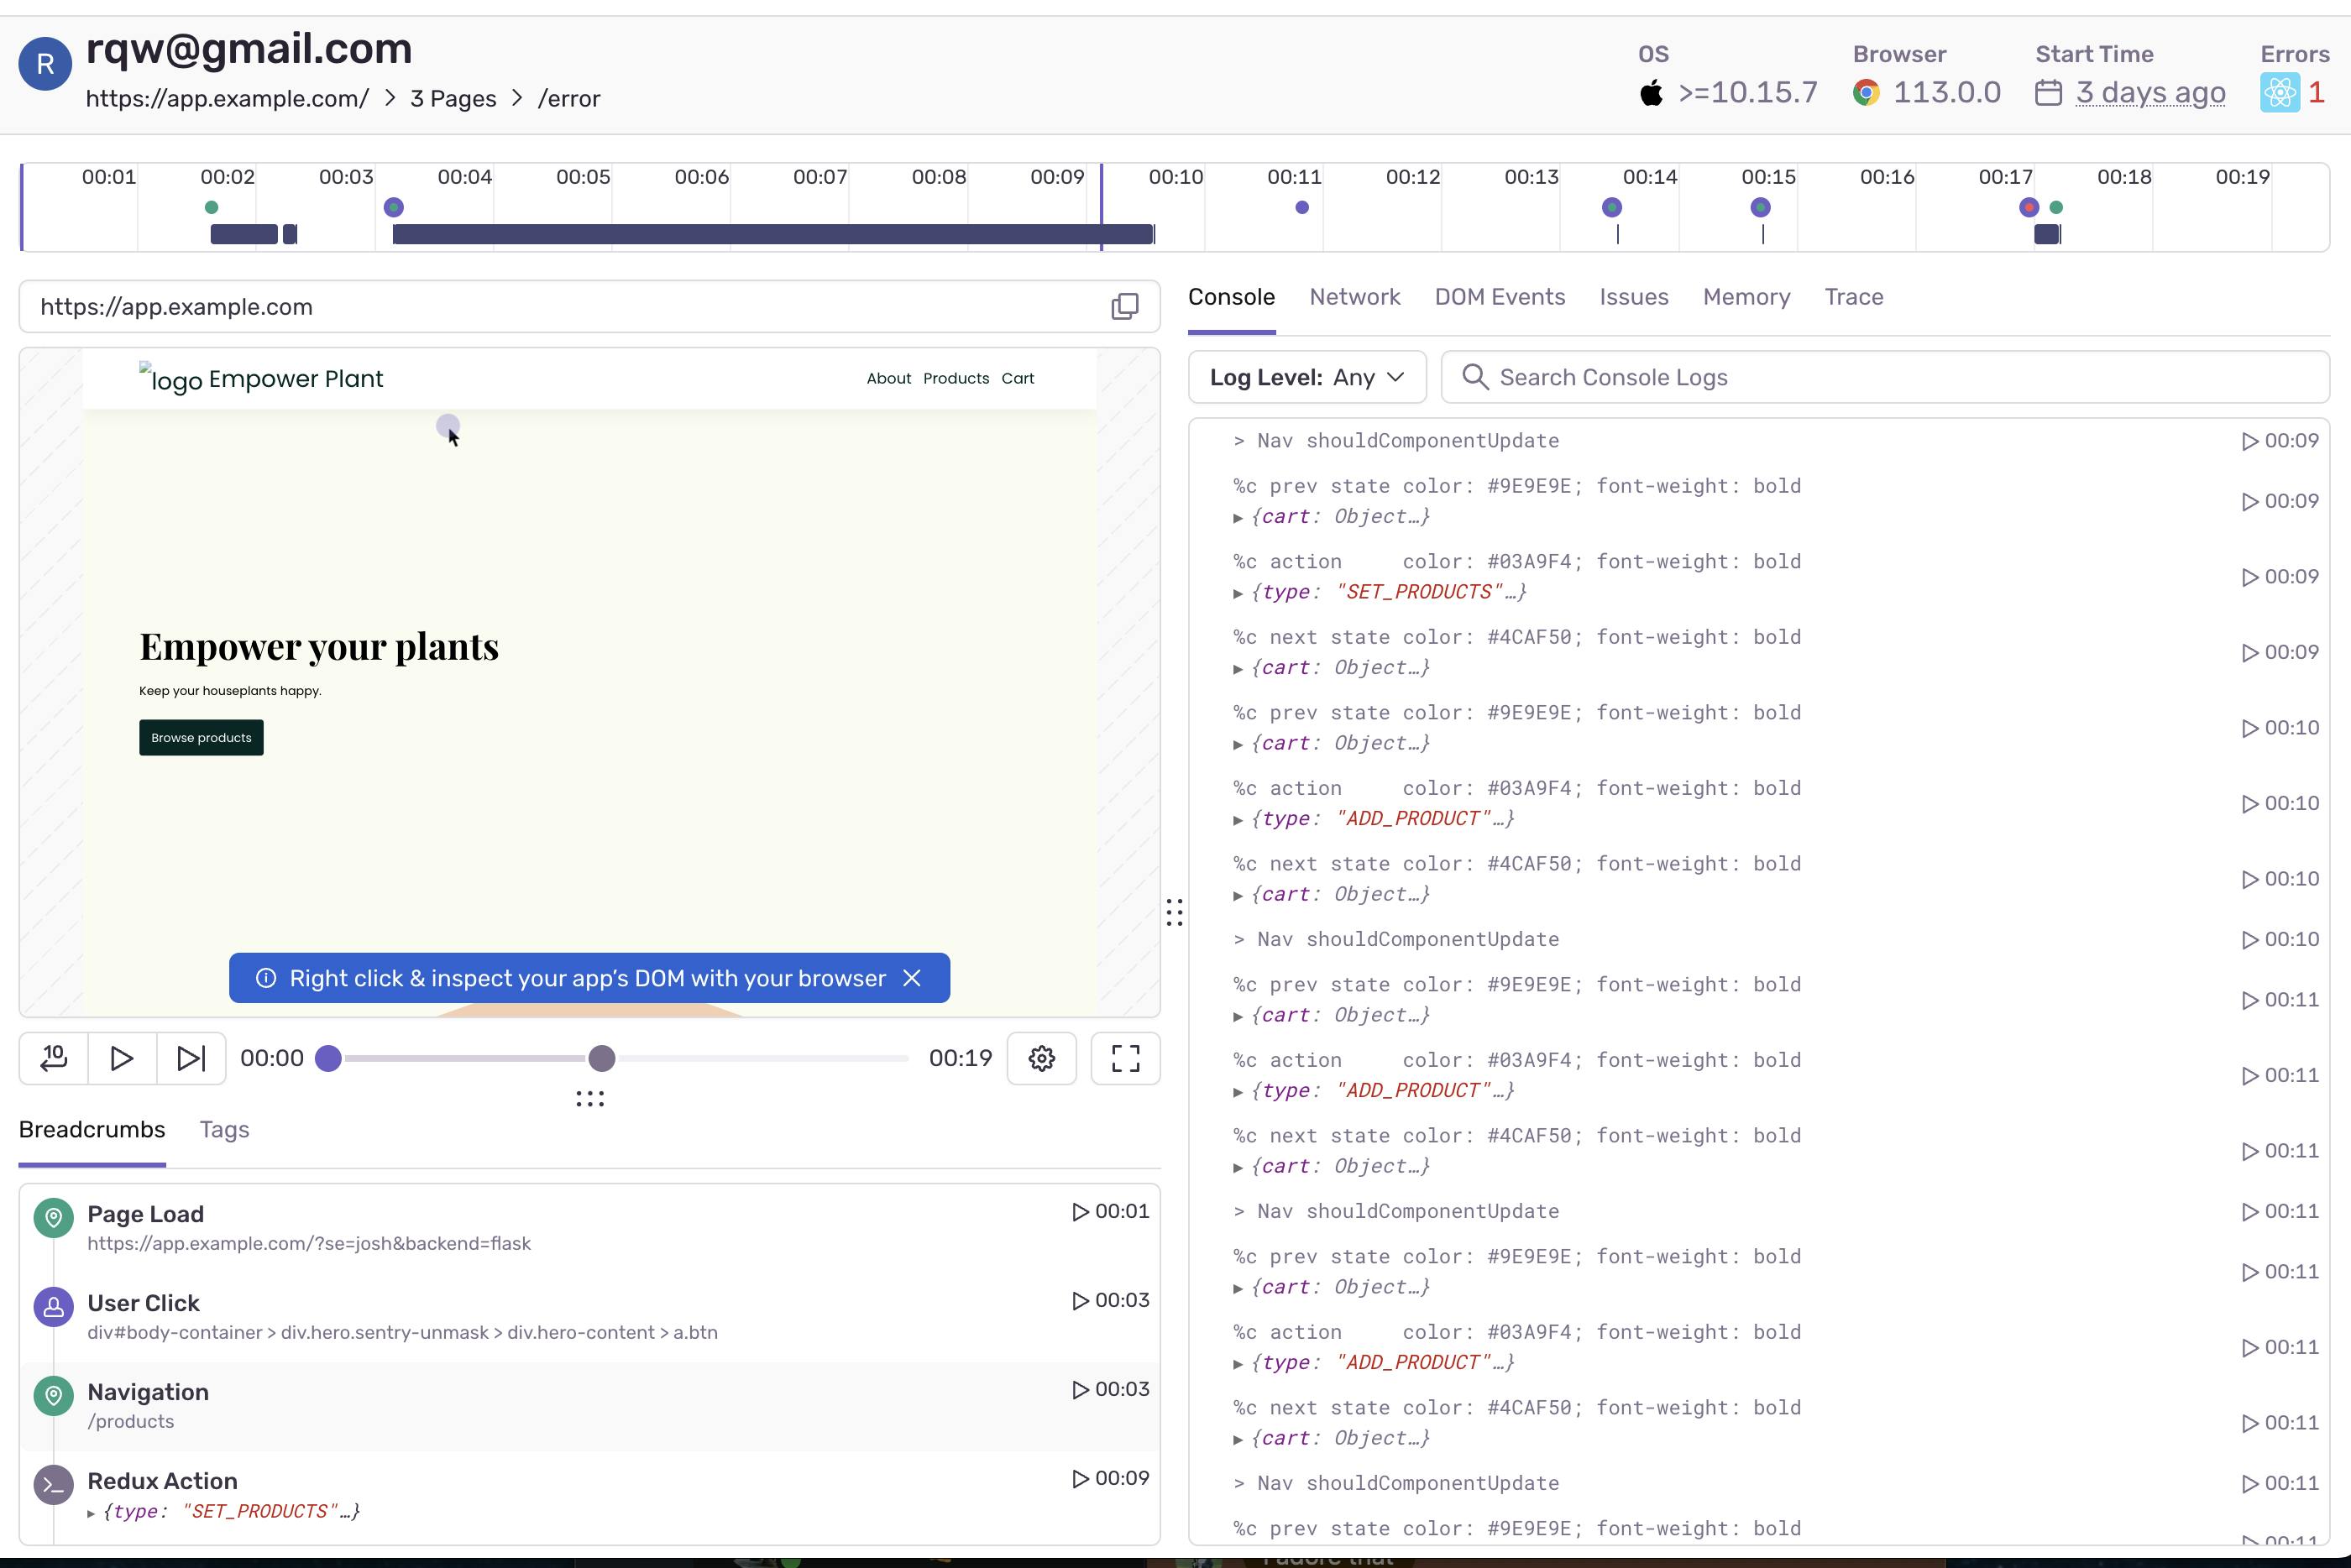Click the React errors icon in header
The image size is (2351, 1568).
point(2279,93)
